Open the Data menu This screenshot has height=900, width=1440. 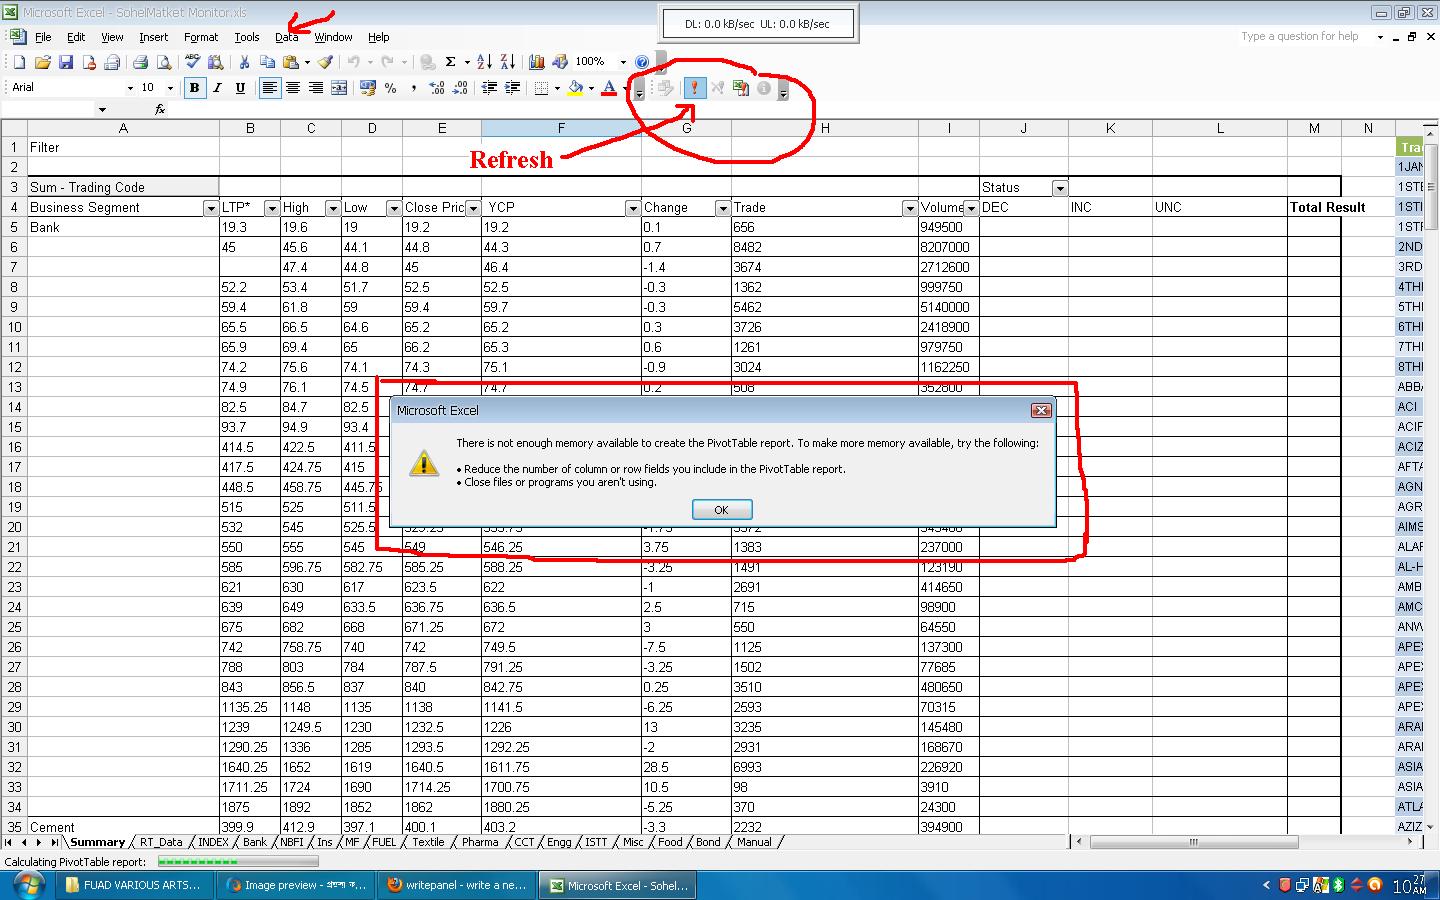click(287, 37)
